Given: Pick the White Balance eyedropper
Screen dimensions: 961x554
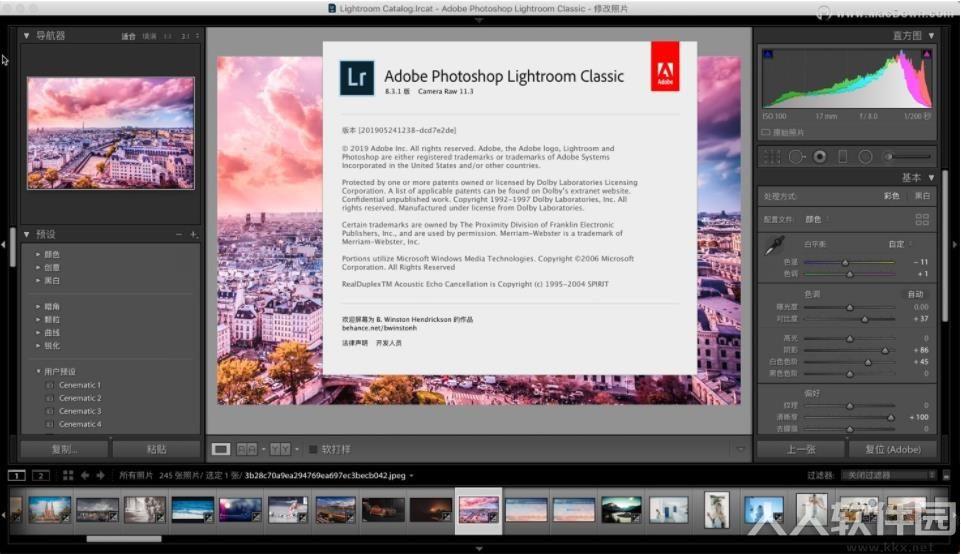Looking at the screenshot, I should [774, 246].
